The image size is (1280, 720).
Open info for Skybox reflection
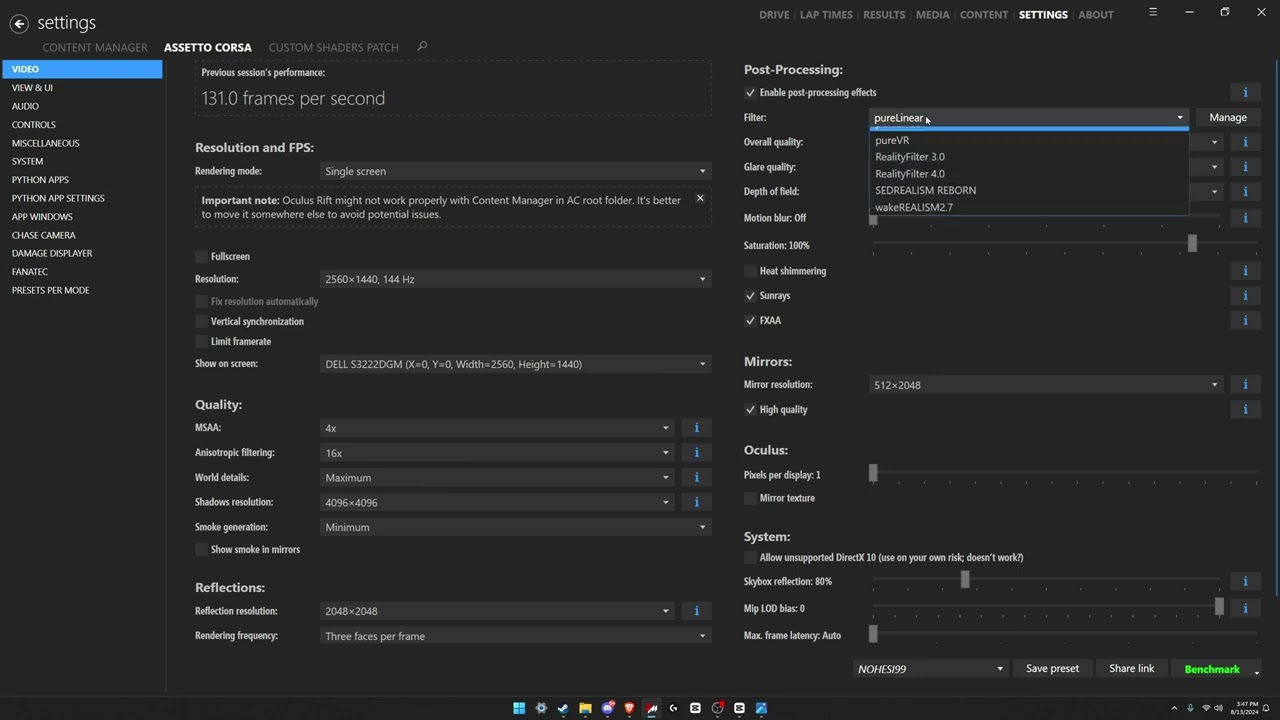coord(1245,581)
